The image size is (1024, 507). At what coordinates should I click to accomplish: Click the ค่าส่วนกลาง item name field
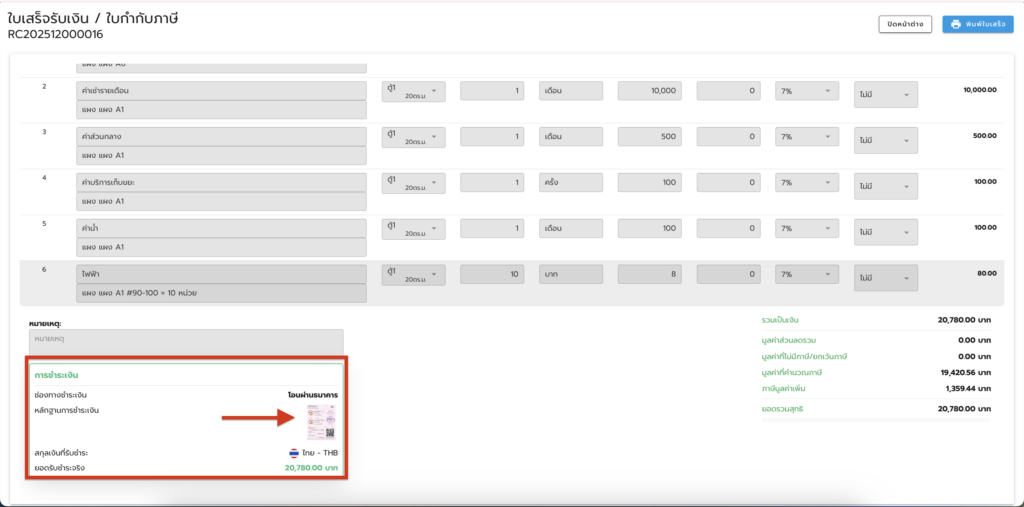pos(221,137)
